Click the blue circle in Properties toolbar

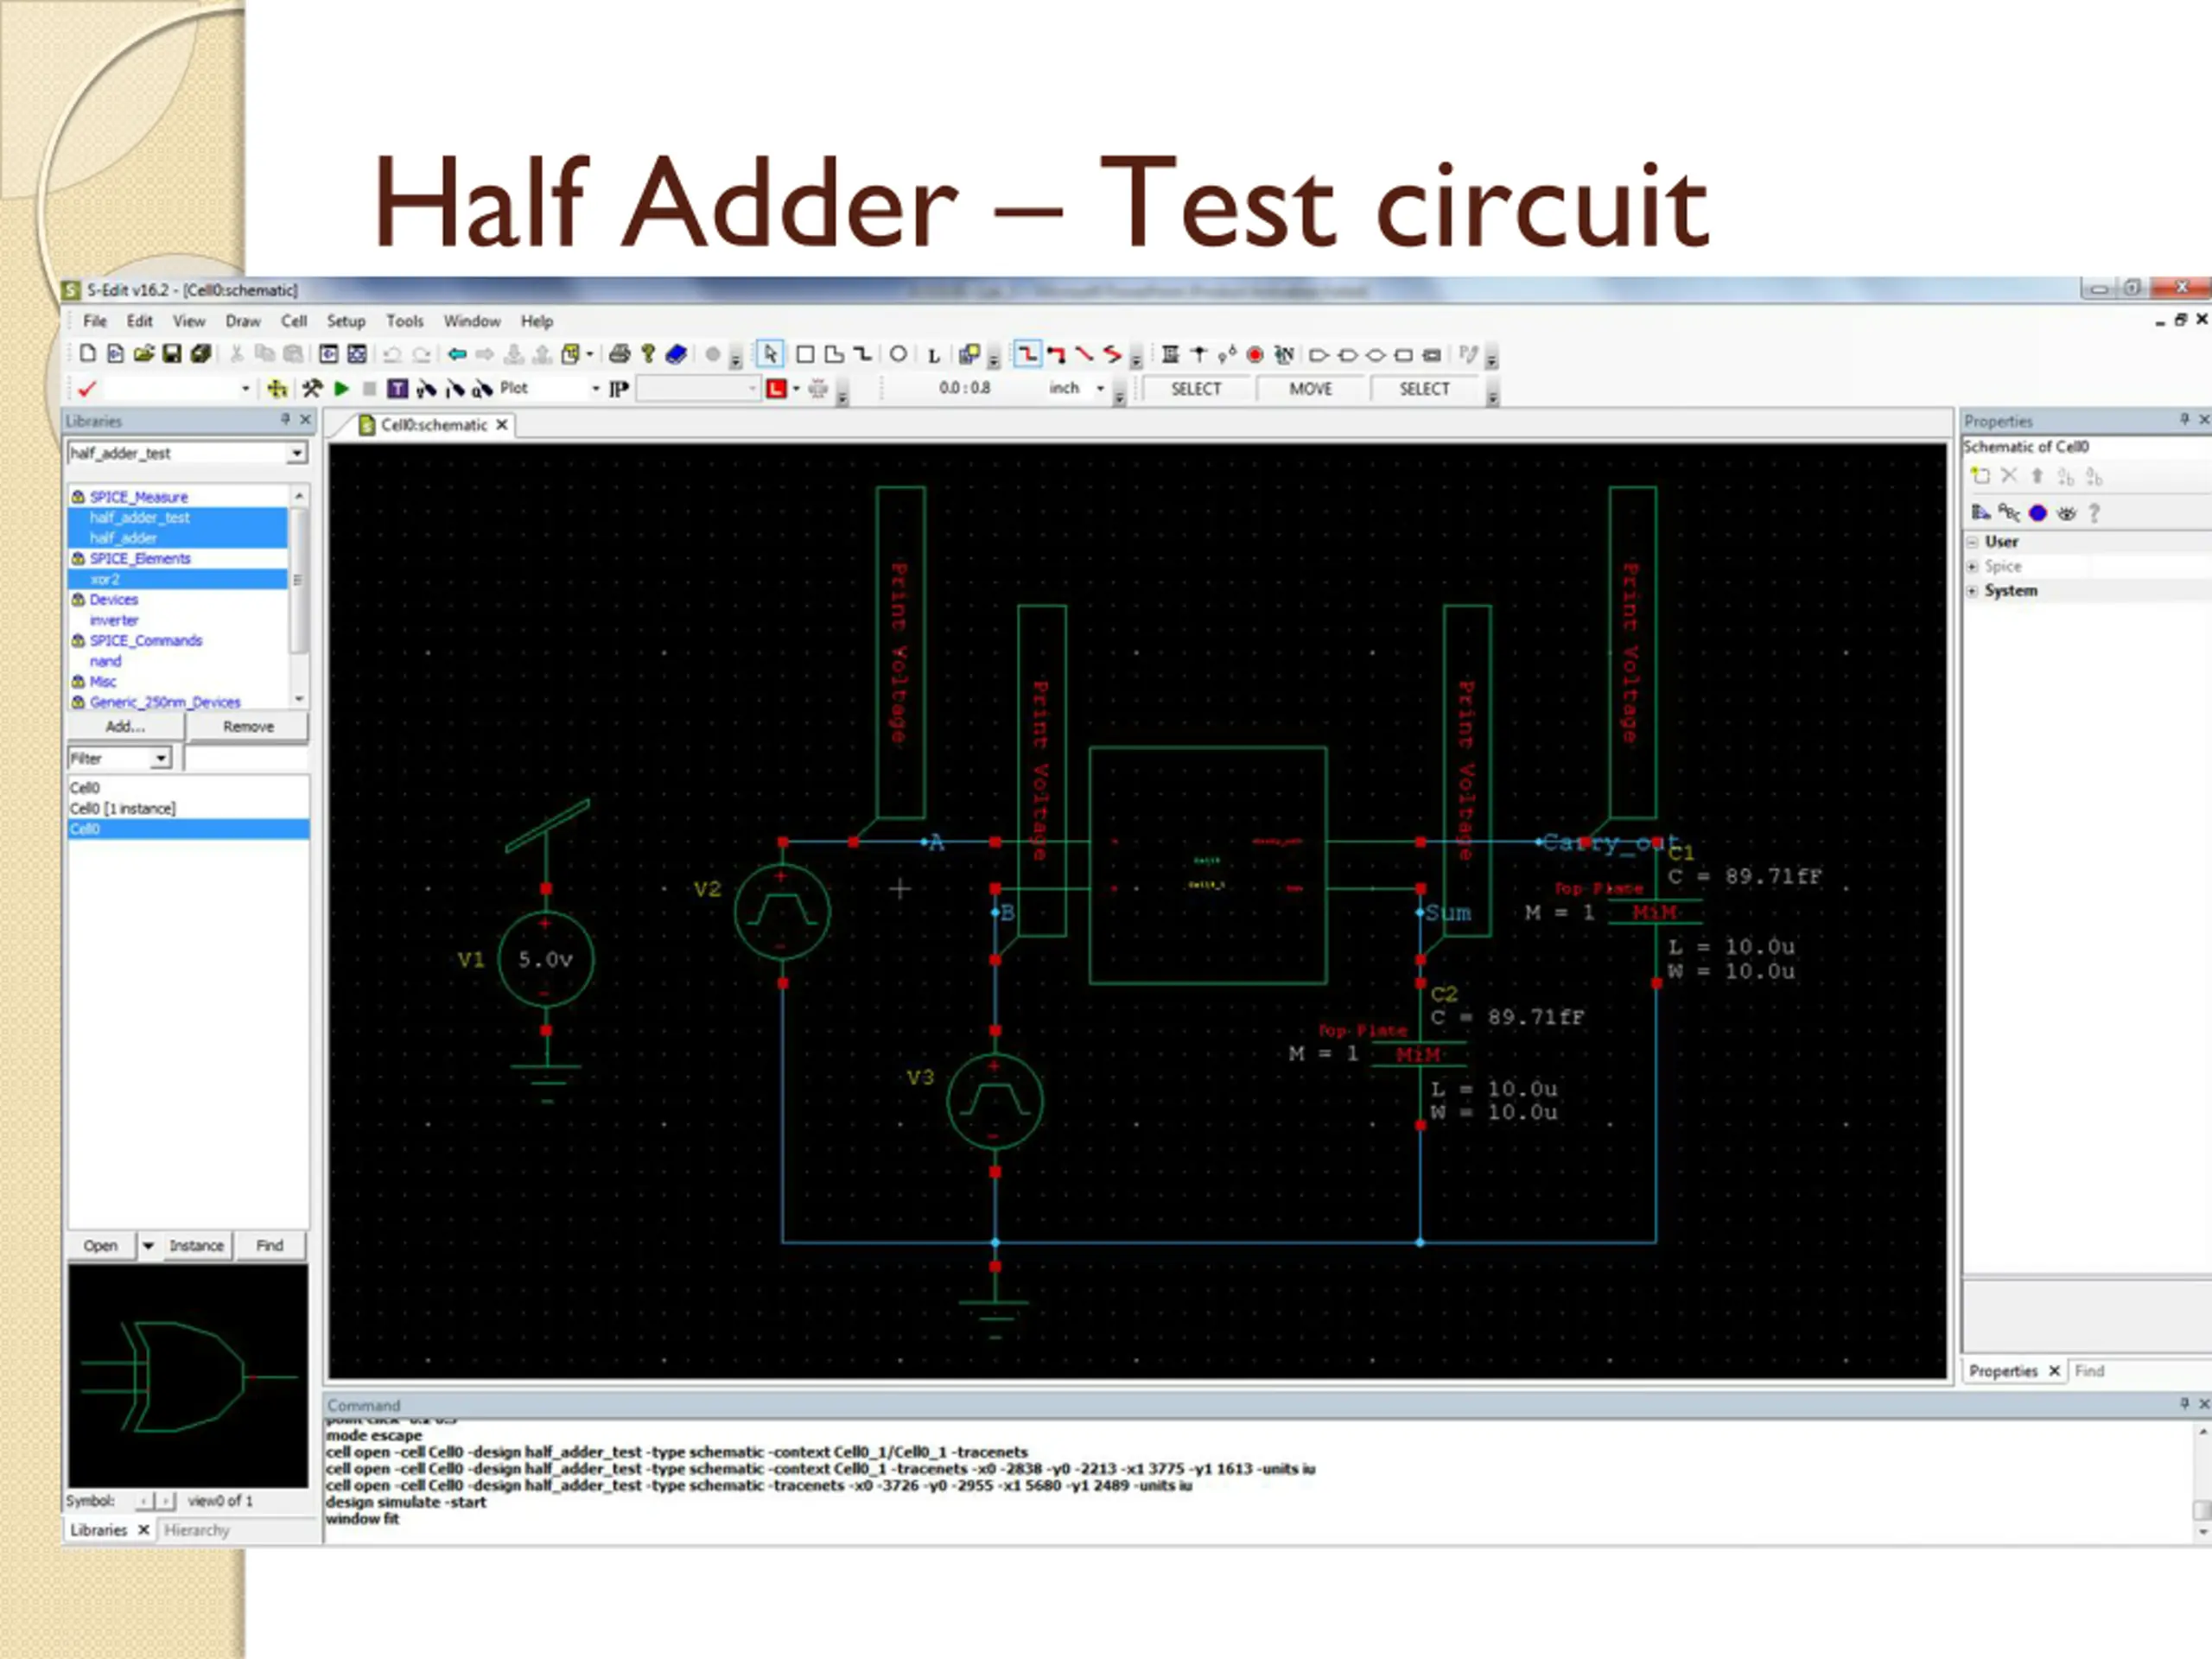tap(2038, 513)
